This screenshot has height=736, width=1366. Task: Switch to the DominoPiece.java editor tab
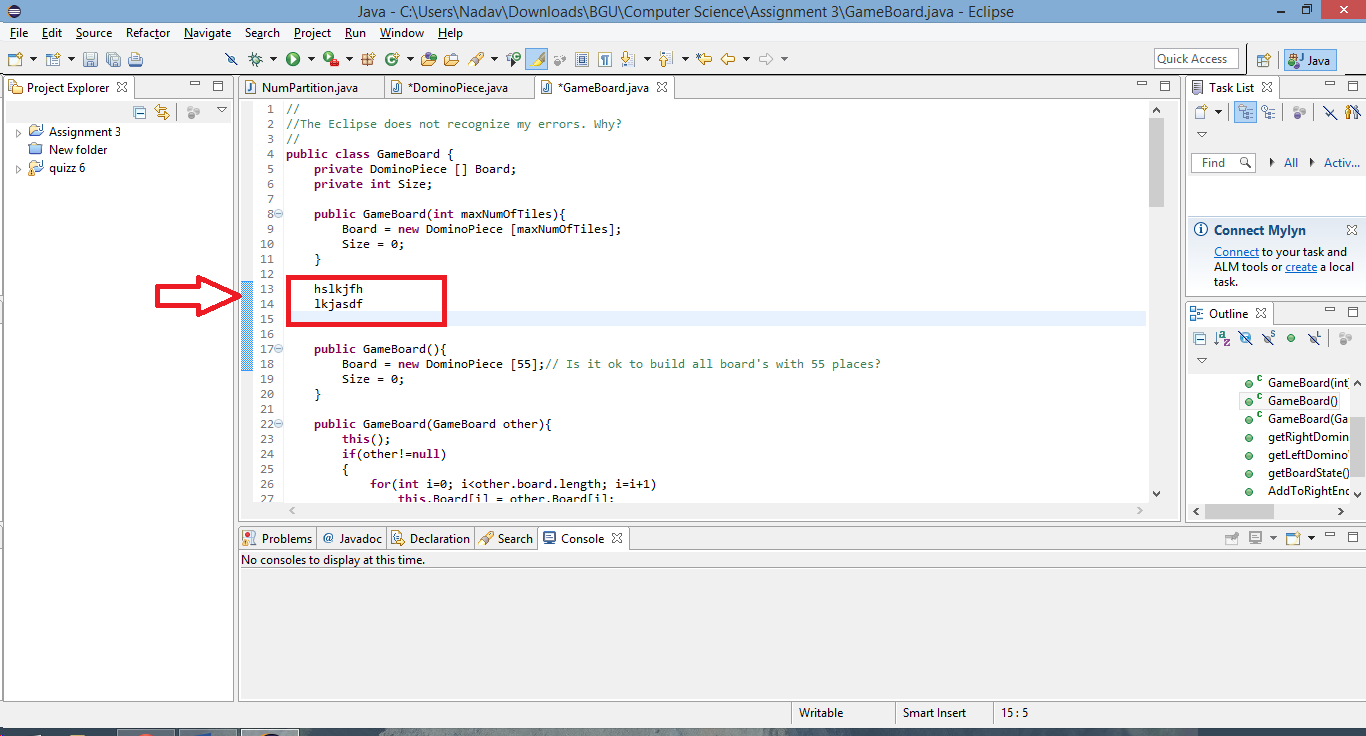click(449, 88)
